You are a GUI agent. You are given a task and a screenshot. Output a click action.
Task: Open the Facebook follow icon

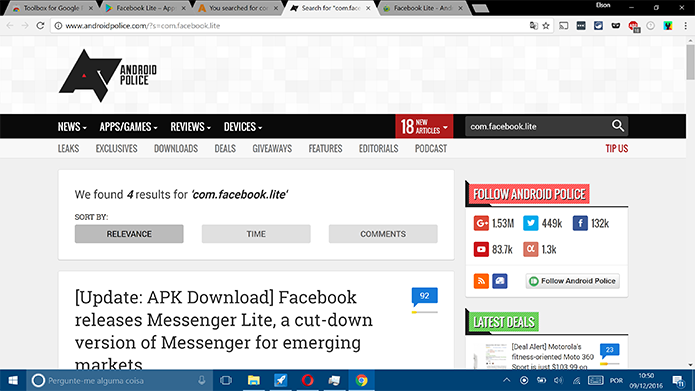(580, 223)
